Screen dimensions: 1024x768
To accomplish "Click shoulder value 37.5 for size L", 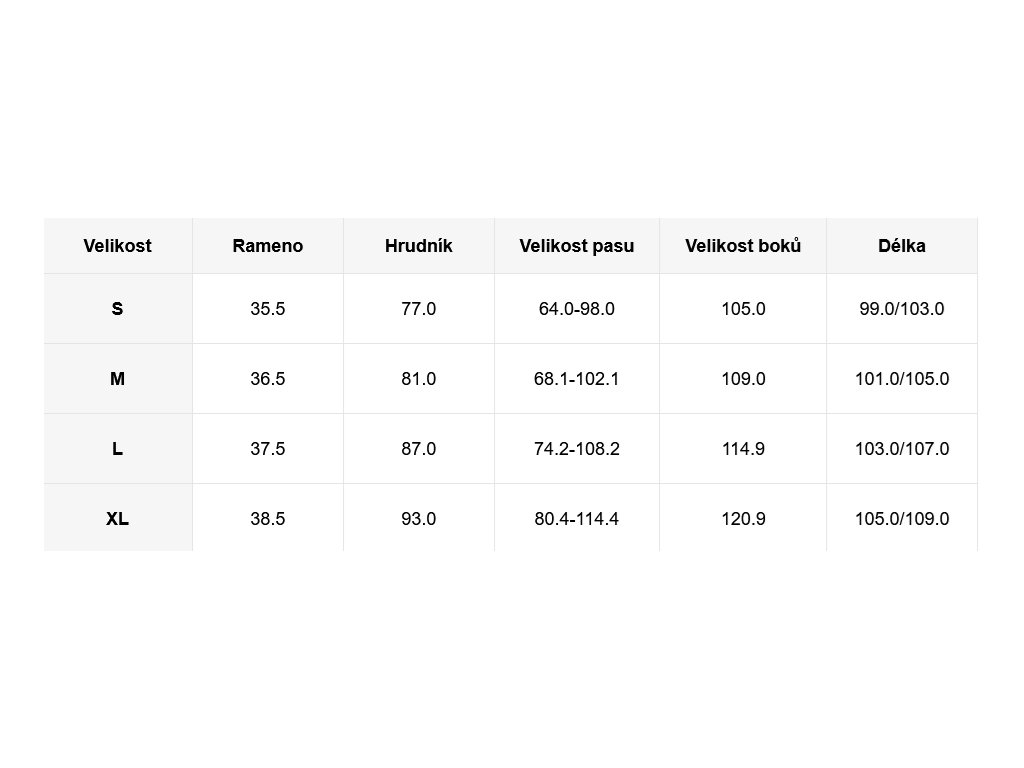I will 268,449.
